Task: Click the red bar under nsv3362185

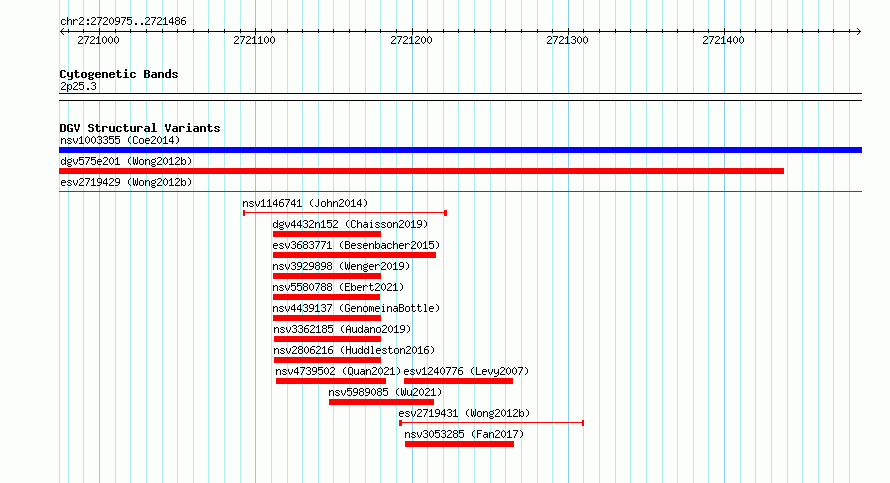Action: pos(327,339)
